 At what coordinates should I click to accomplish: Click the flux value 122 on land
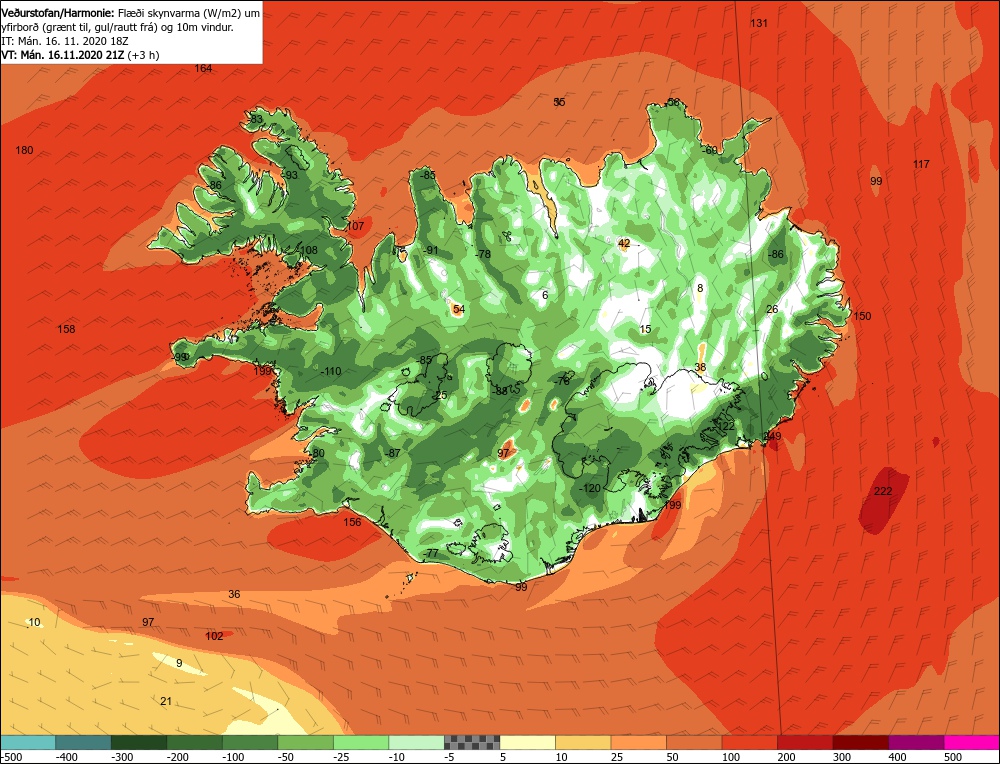pos(726,426)
